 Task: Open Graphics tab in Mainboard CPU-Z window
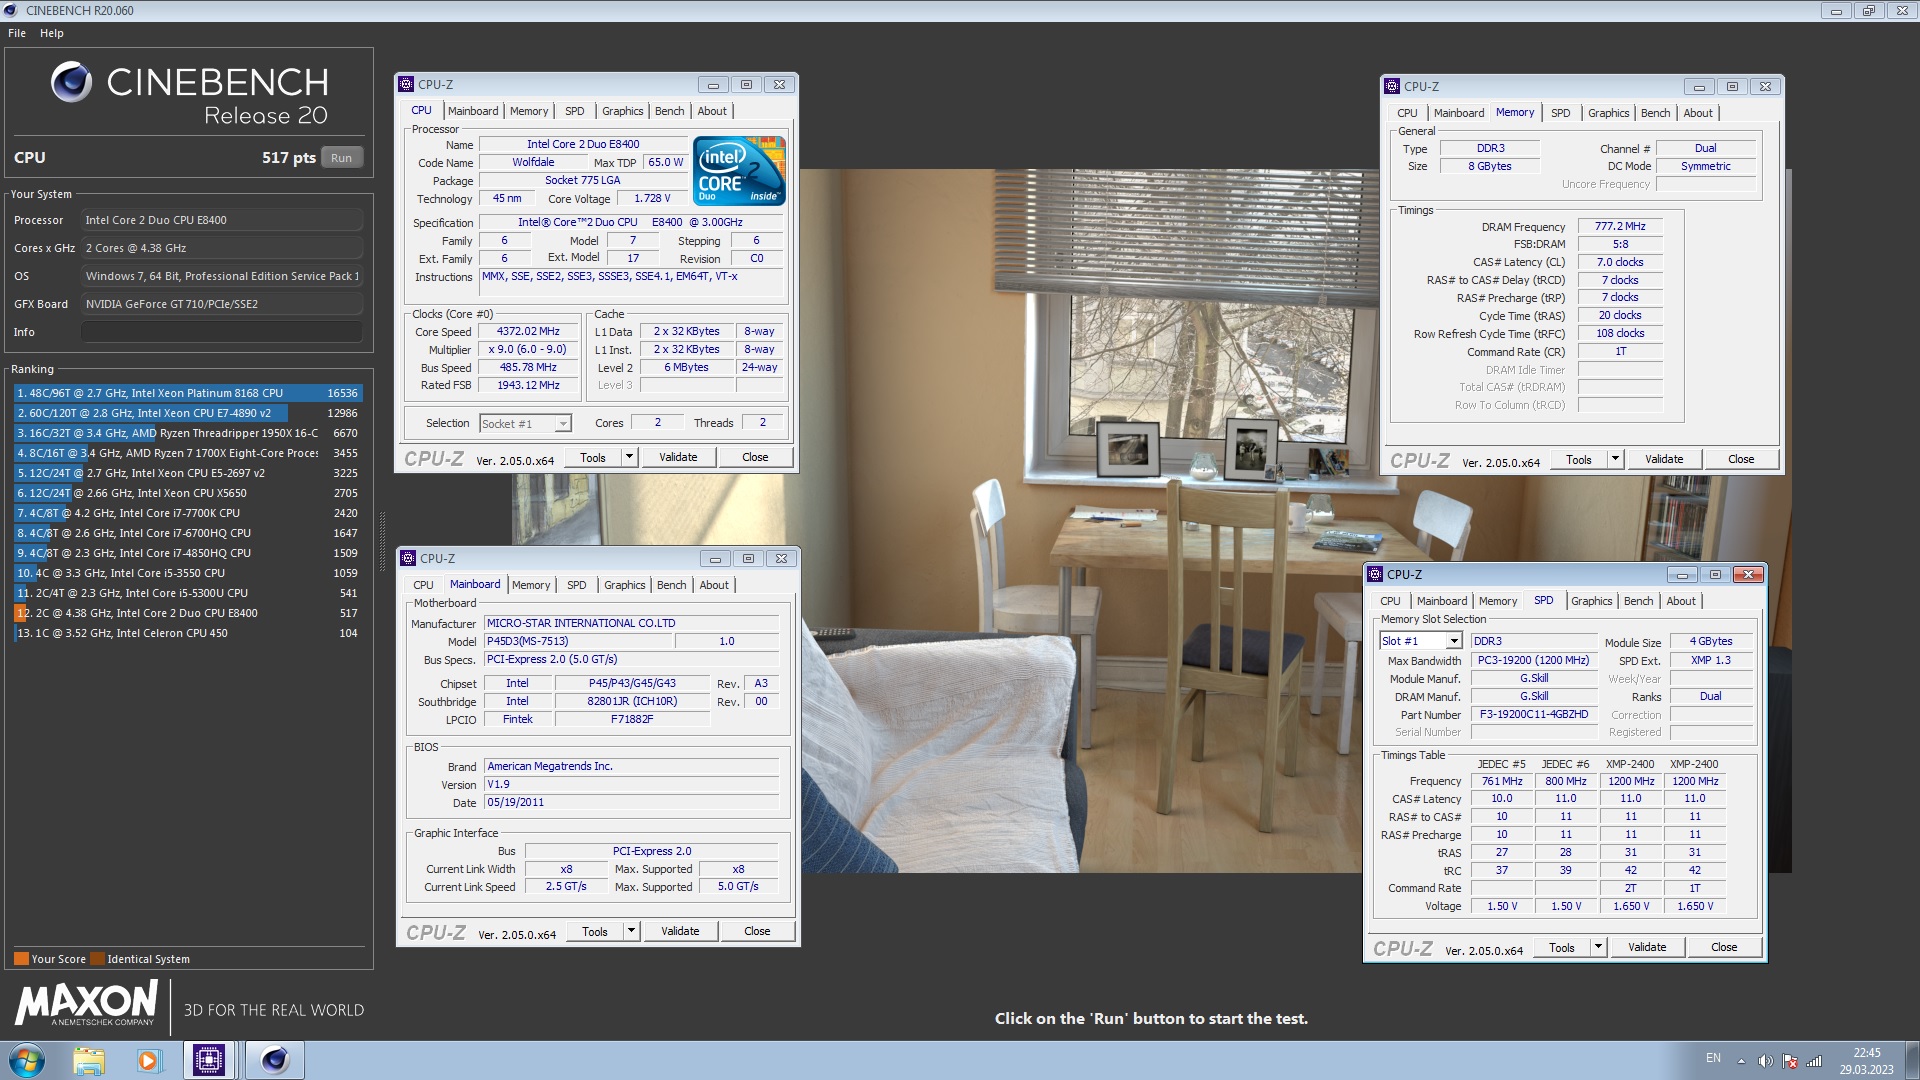coord(625,585)
